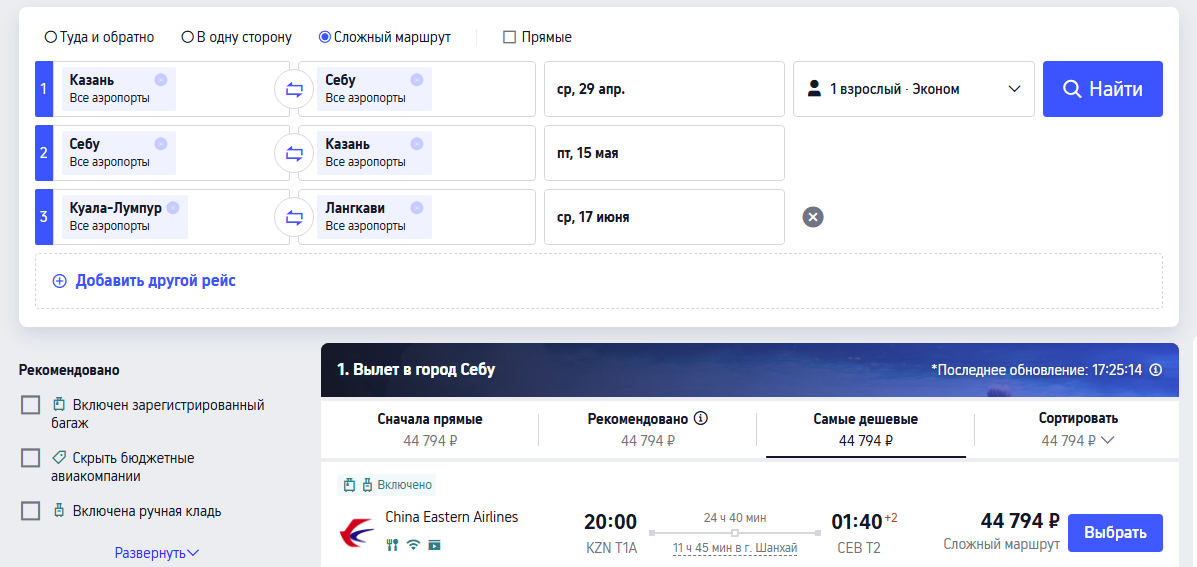Remove the third flight segment
Image resolution: width=1197 pixels, height=567 pixels.
813,217
